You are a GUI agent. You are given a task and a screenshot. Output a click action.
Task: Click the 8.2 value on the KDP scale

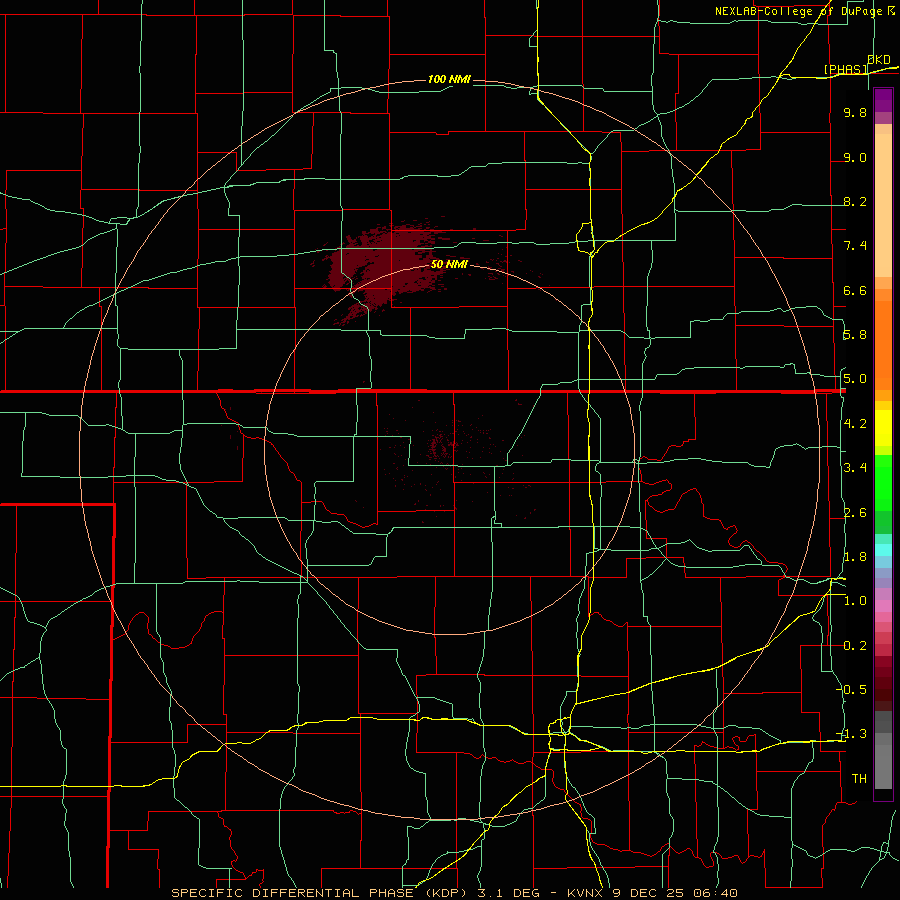[855, 201]
